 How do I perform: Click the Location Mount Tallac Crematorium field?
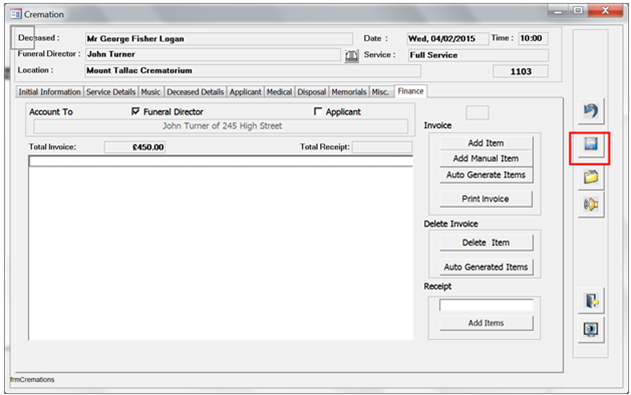253,70
